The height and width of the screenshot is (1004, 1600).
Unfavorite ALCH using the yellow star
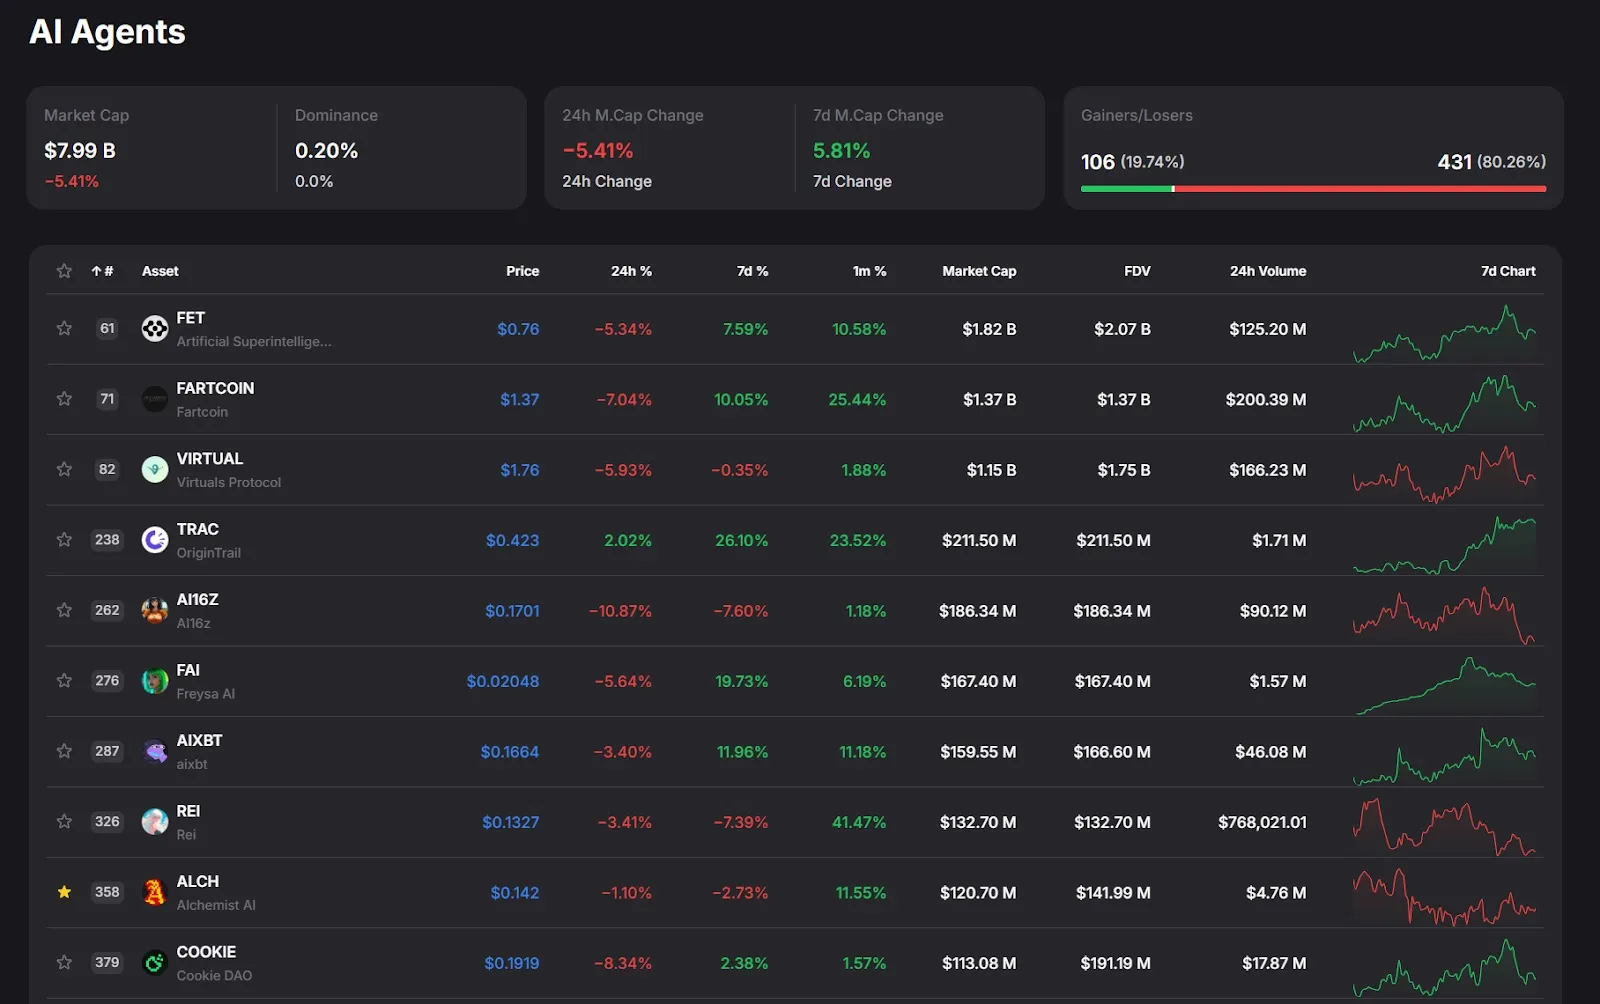(64, 892)
